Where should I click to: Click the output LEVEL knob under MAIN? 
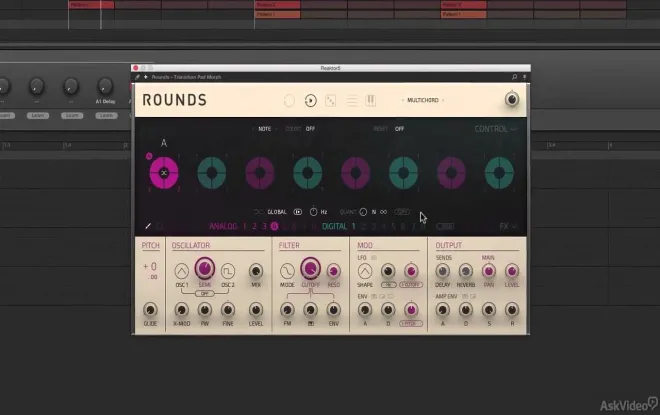[512, 271]
